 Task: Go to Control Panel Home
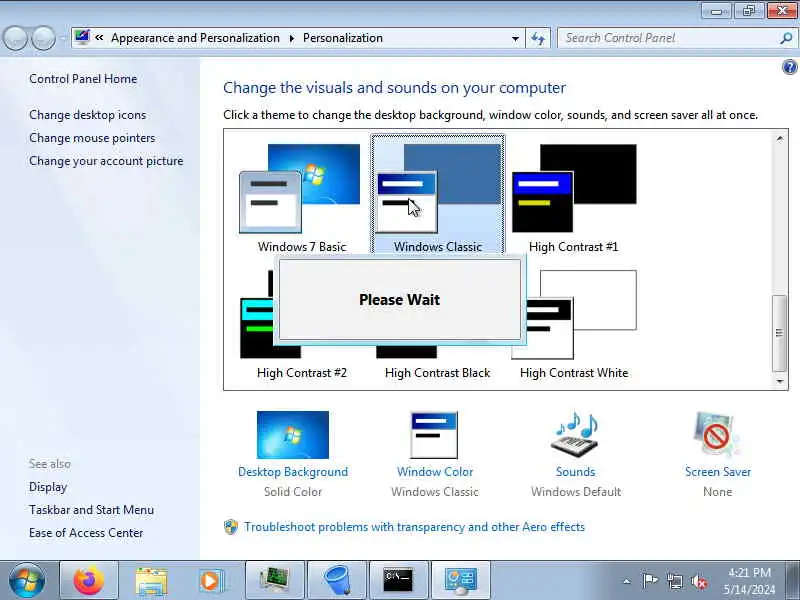coord(83,79)
